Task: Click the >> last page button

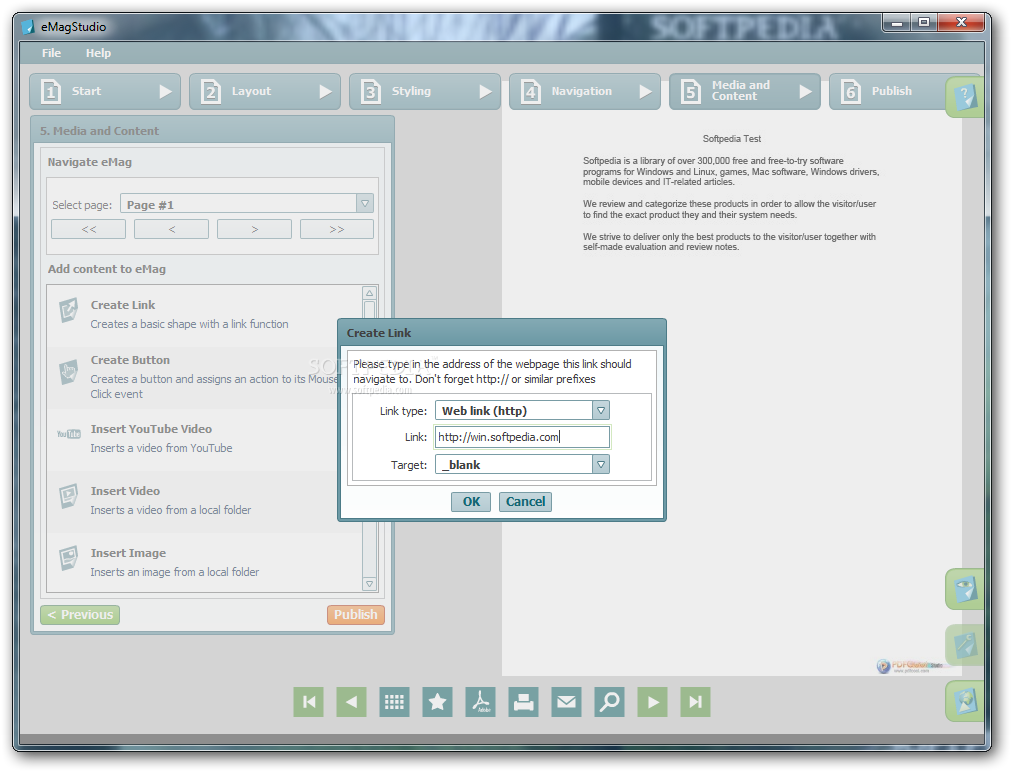Action: 337,229
